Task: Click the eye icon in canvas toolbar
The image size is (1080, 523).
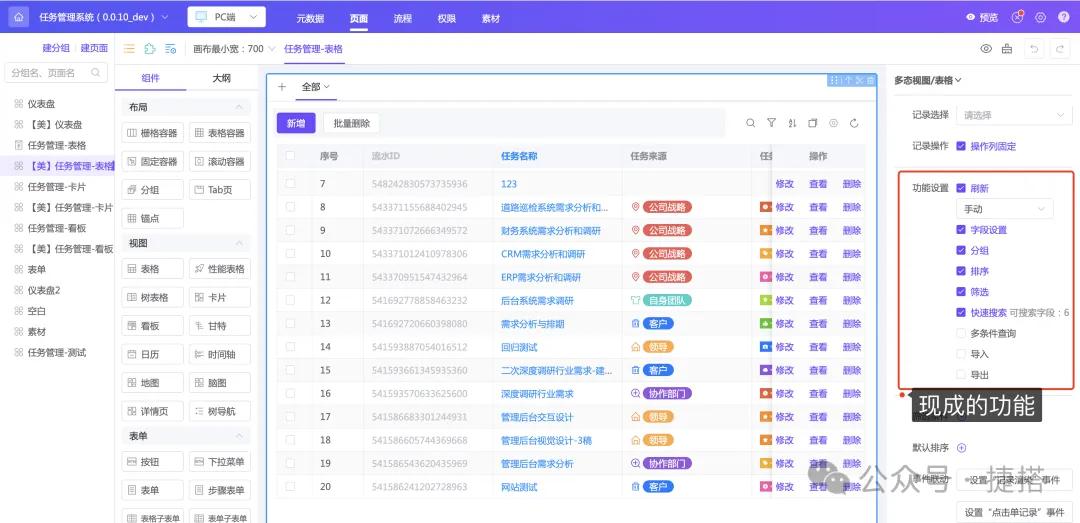Action: coord(986,48)
